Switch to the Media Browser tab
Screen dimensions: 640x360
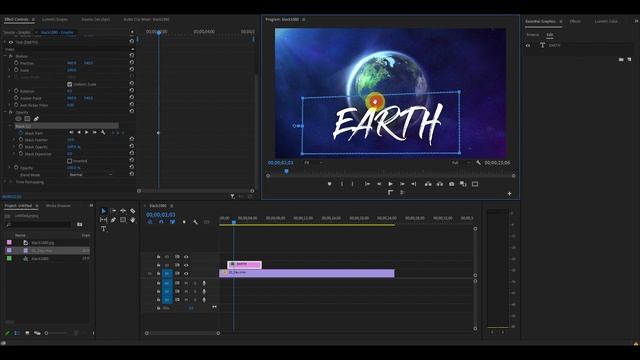pos(58,206)
